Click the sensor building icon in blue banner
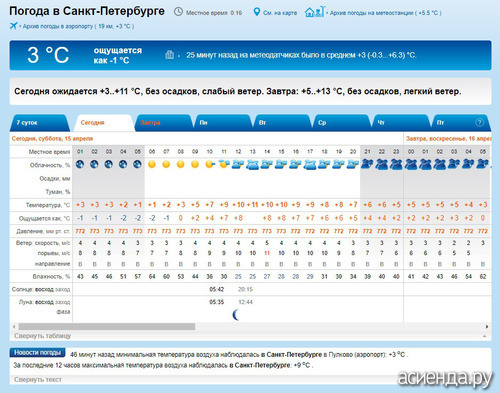Viewport: 500px width, 393px height. (170, 55)
